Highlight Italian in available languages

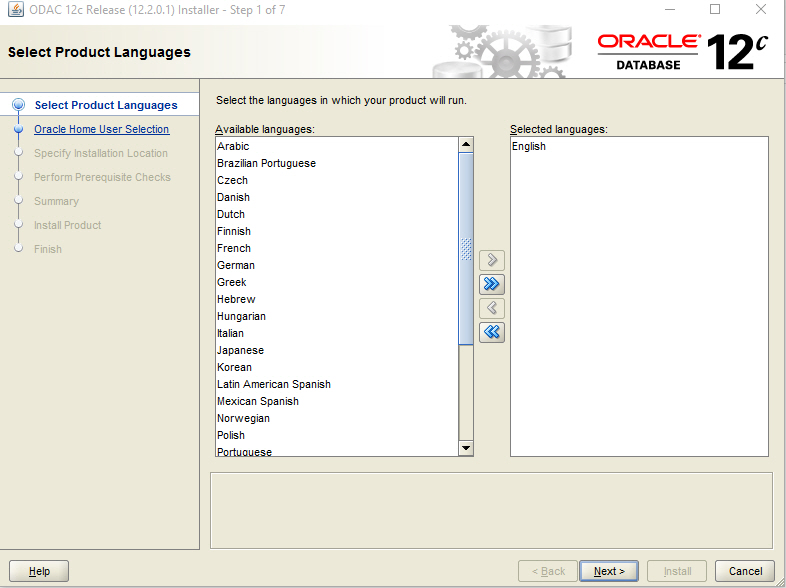337,333
